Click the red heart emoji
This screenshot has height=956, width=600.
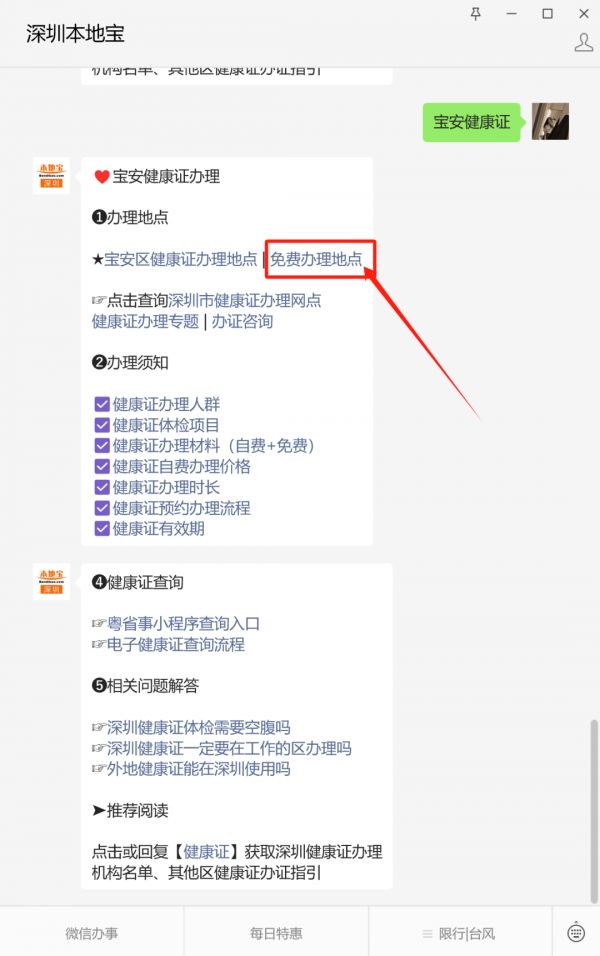102,177
